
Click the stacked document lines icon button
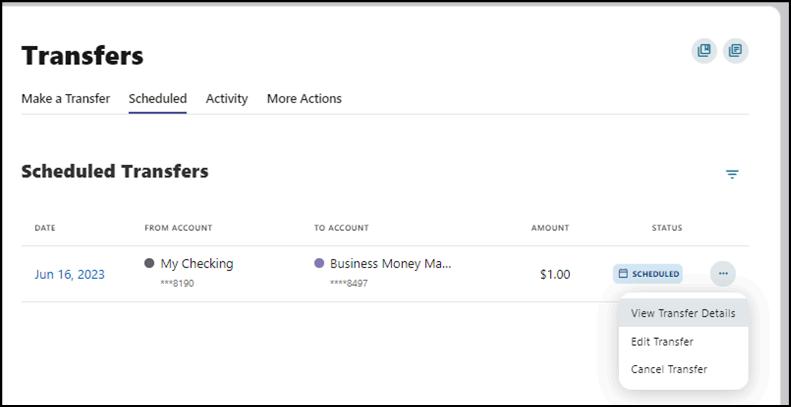click(735, 51)
